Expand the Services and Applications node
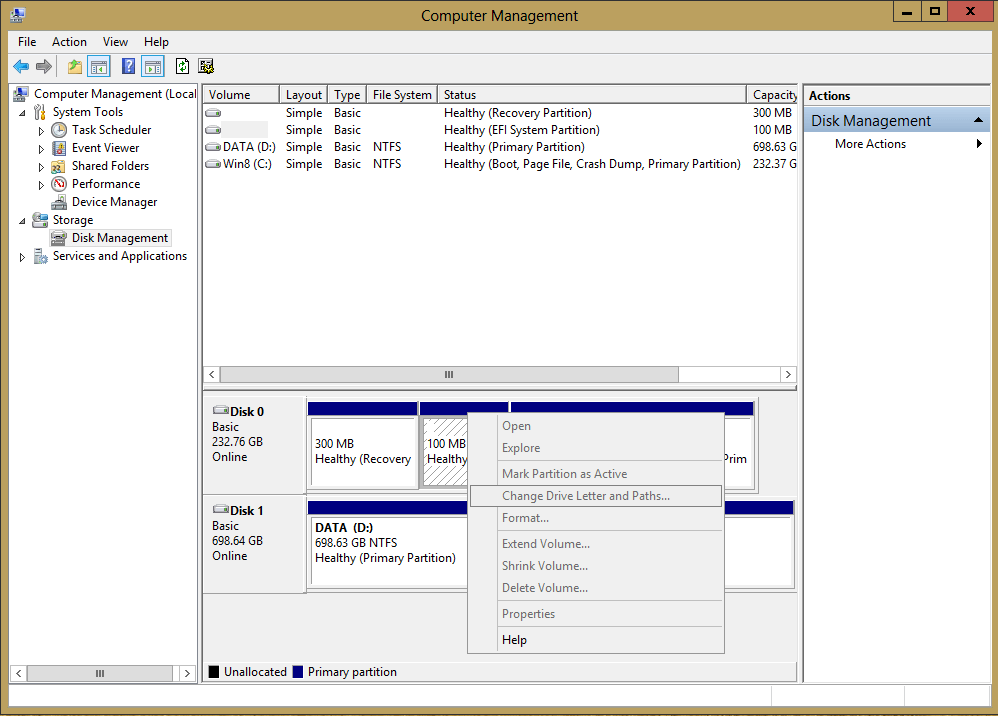Viewport: 998px width, 716px height. tap(23, 257)
